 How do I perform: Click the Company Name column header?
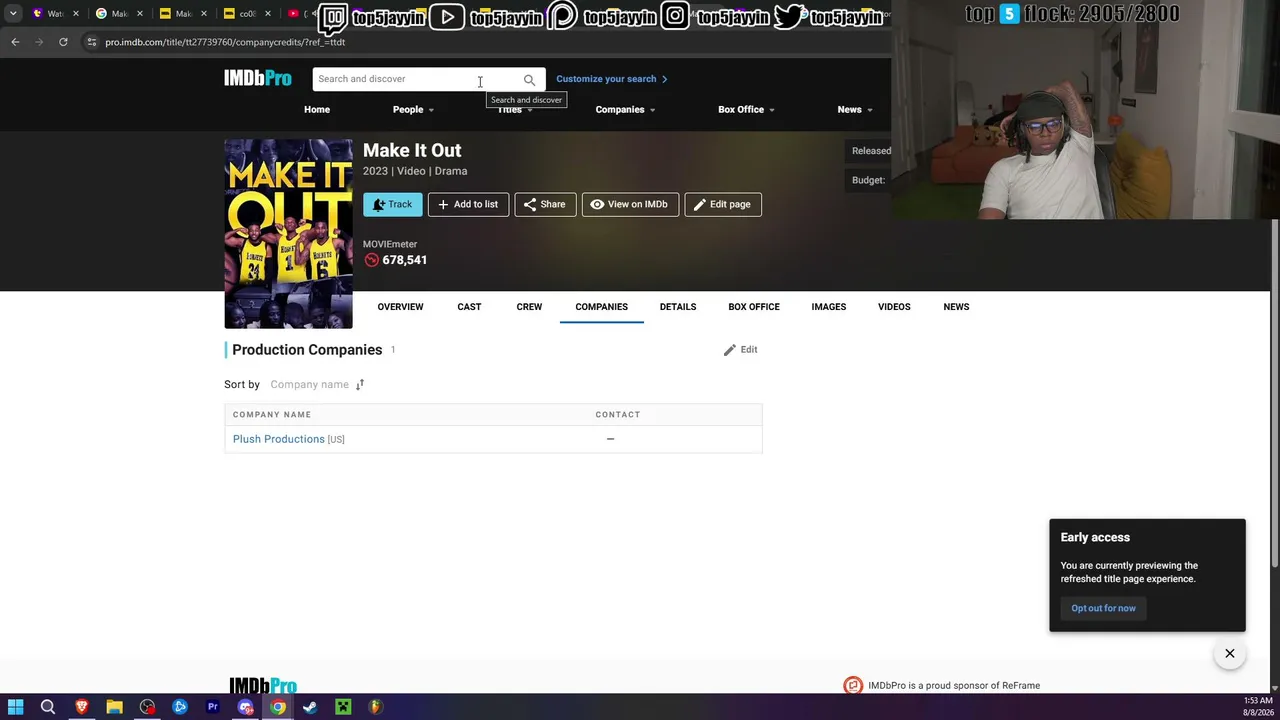(x=272, y=414)
